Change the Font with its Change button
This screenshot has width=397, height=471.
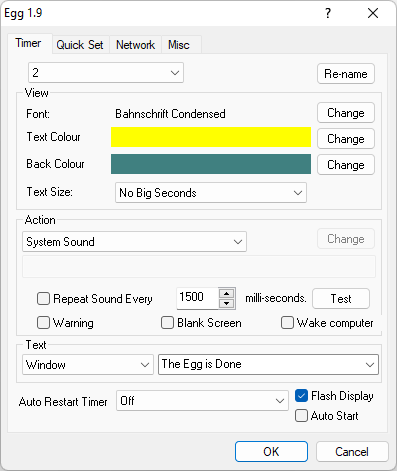[x=346, y=113]
